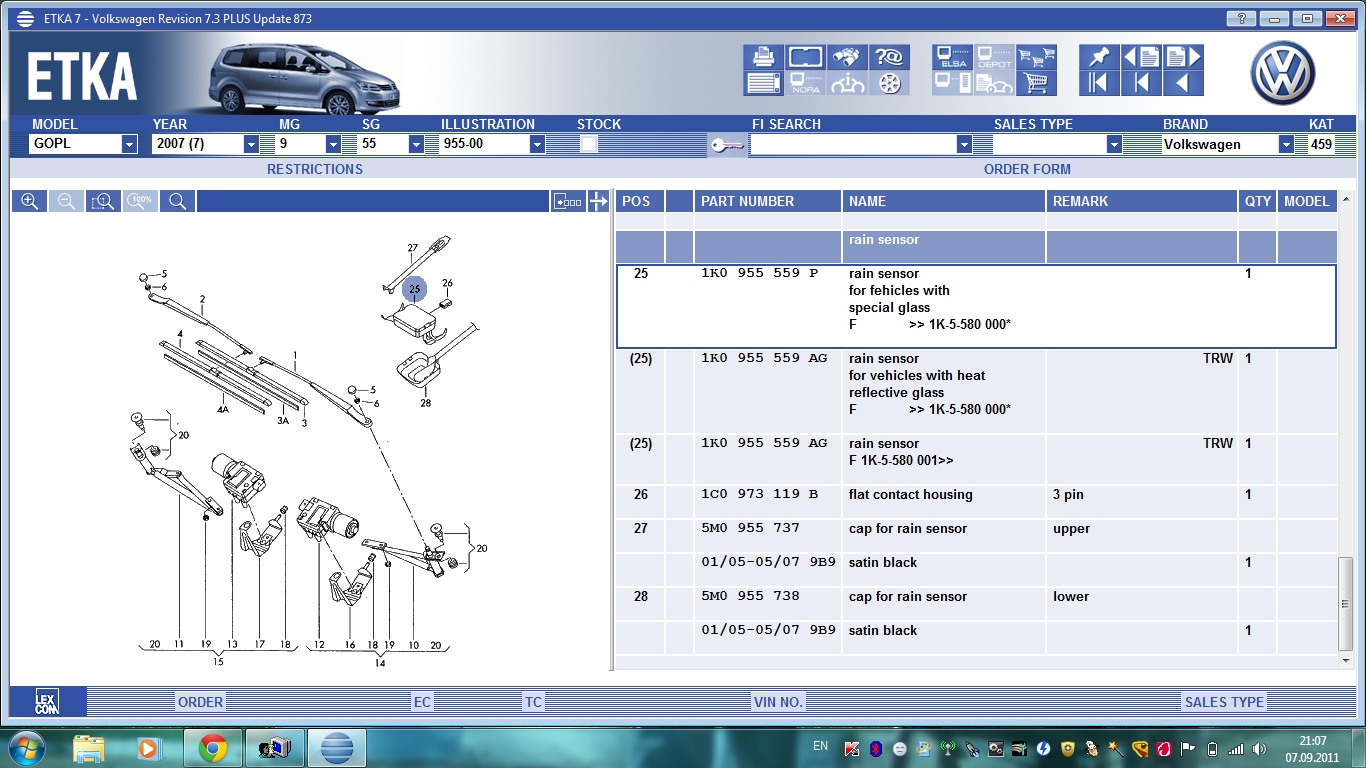
Task: Click the LEXCOM logo button
Action: tap(47, 702)
